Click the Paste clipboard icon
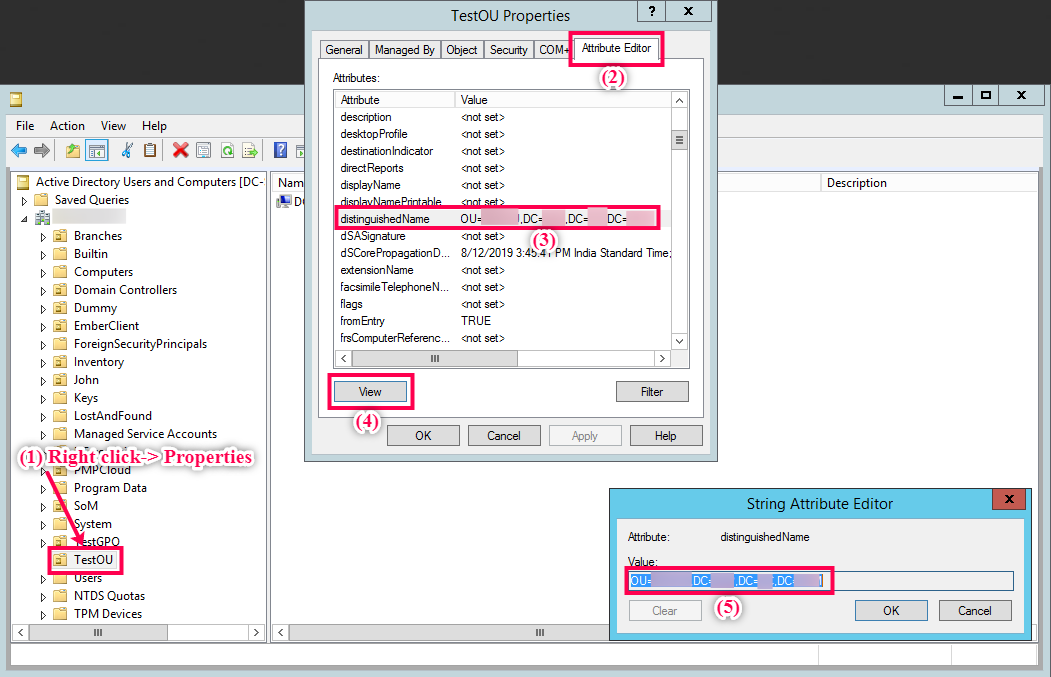Screen dimensions: 1051x677 coord(150,150)
